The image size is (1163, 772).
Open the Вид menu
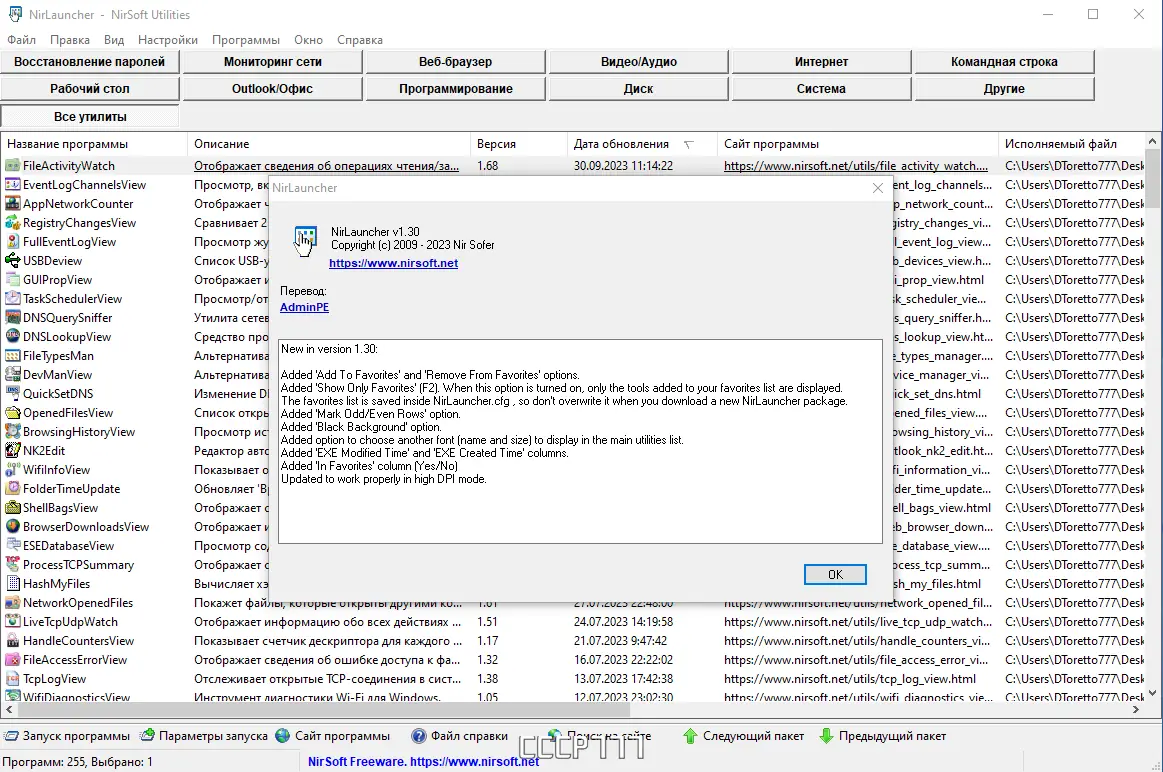(113, 40)
